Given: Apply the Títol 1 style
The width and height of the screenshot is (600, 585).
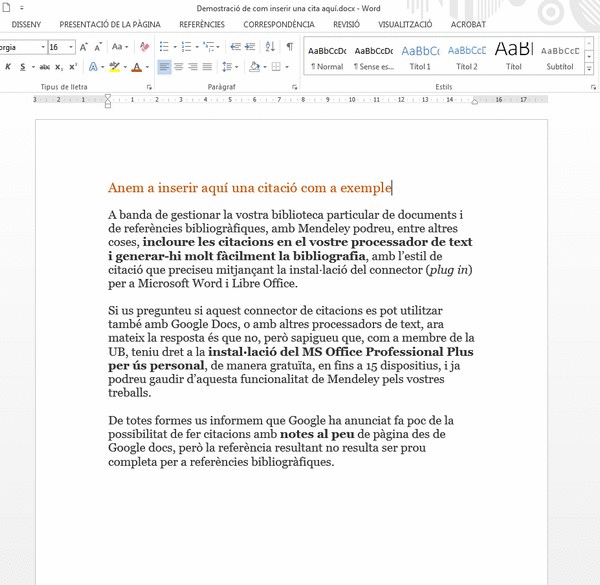Looking at the screenshot, I should click(420, 57).
